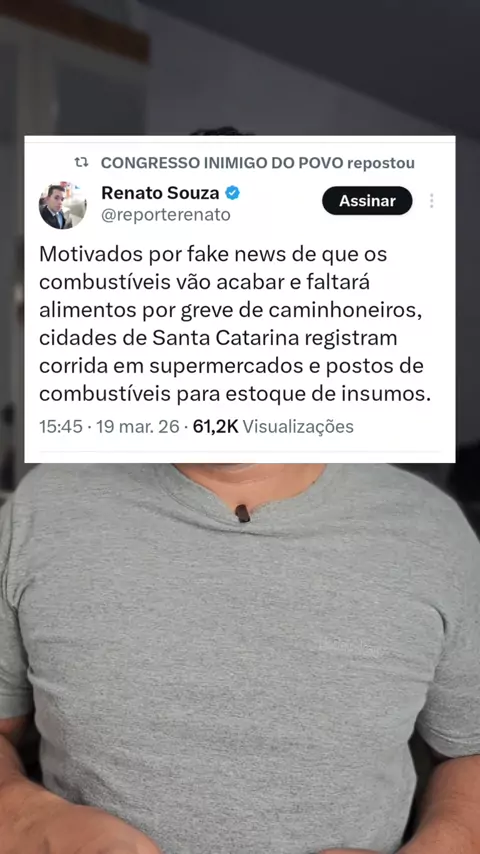Click the black Assinar button

(367, 201)
